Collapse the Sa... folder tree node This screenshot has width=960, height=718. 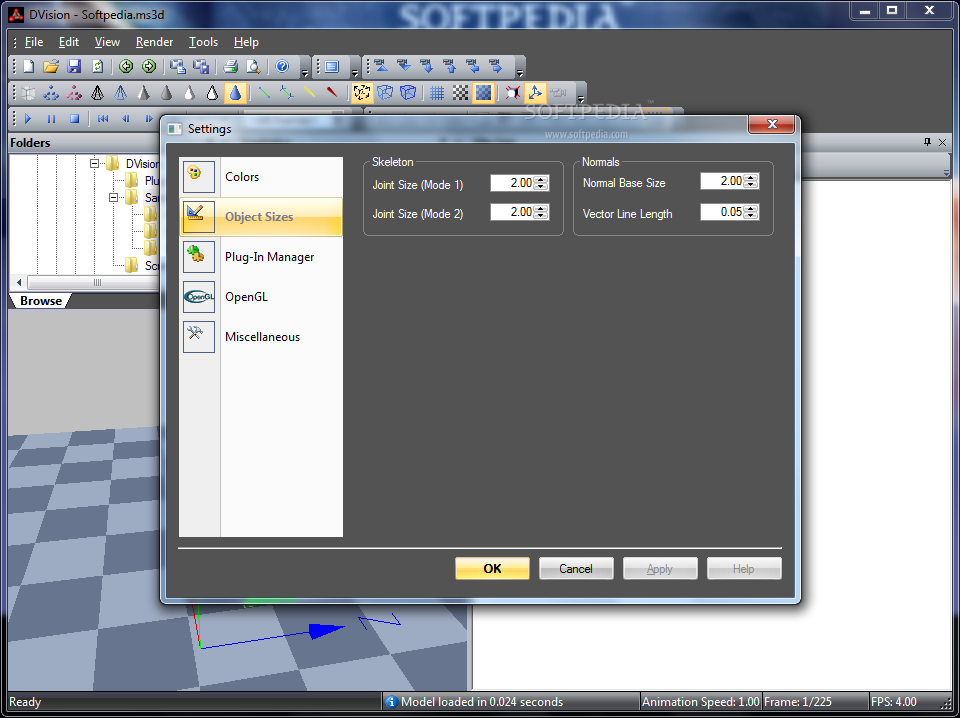[x=113, y=198]
